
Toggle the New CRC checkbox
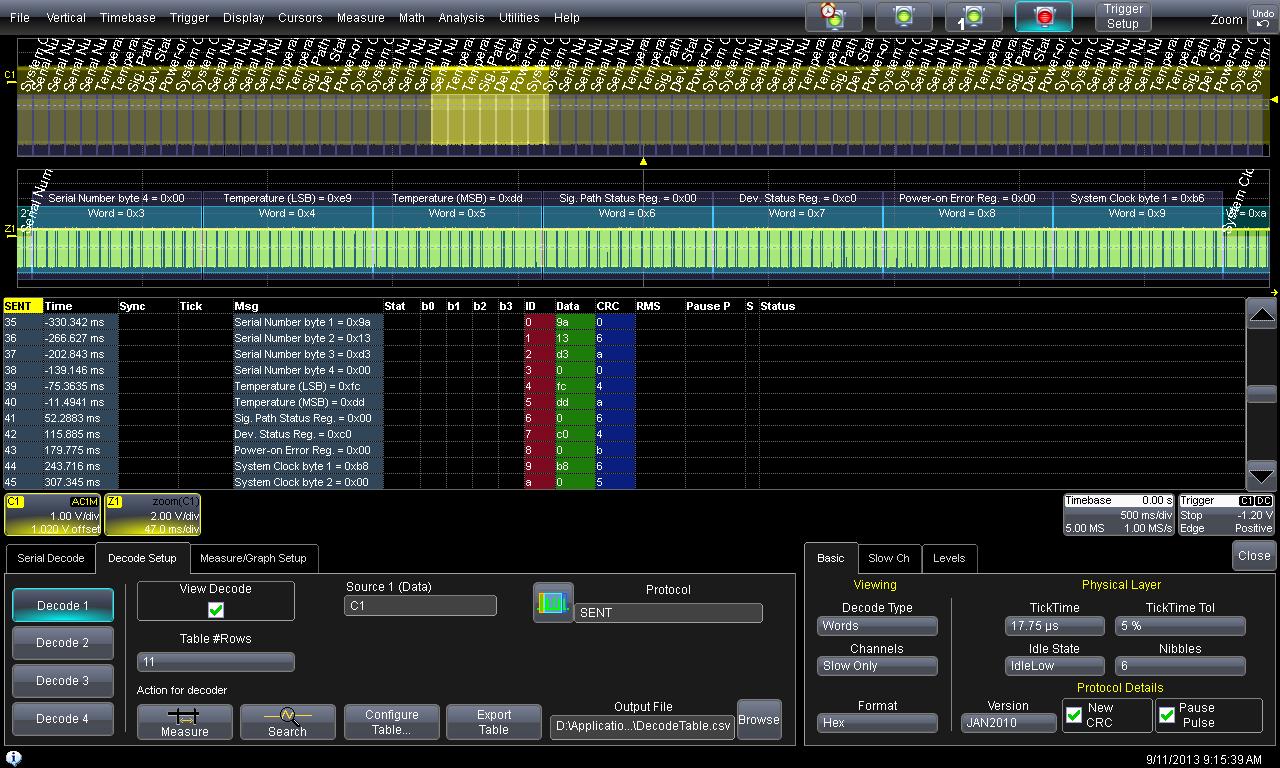(x=1074, y=715)
